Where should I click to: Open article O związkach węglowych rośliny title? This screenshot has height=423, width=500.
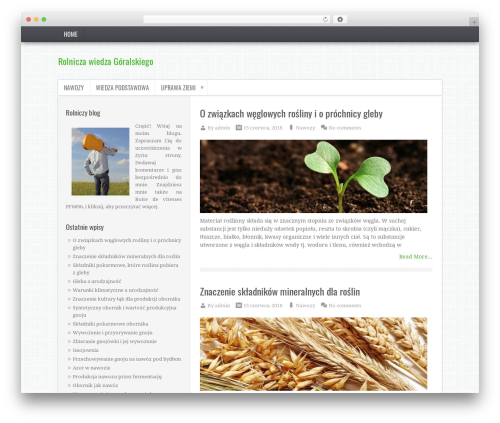pyautogui.click(x=291, y=114)
